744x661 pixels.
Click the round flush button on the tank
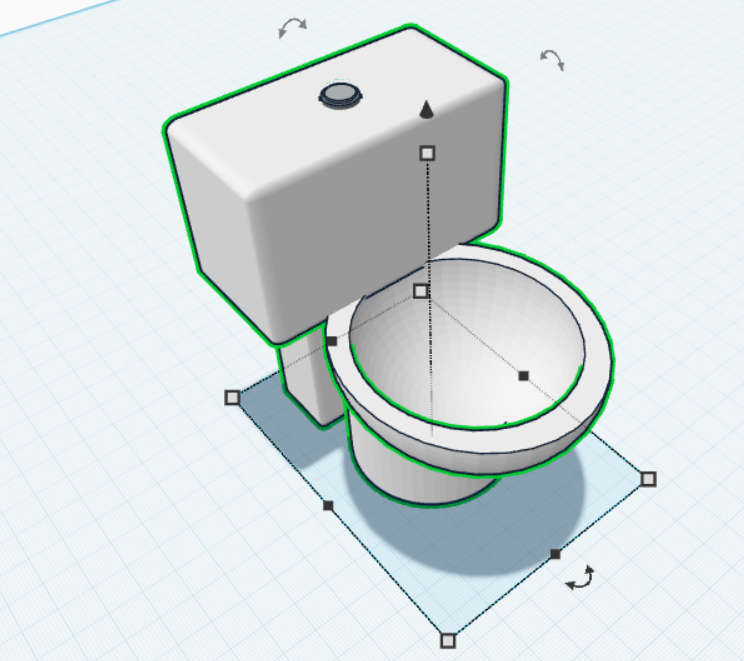coord(340,96)
